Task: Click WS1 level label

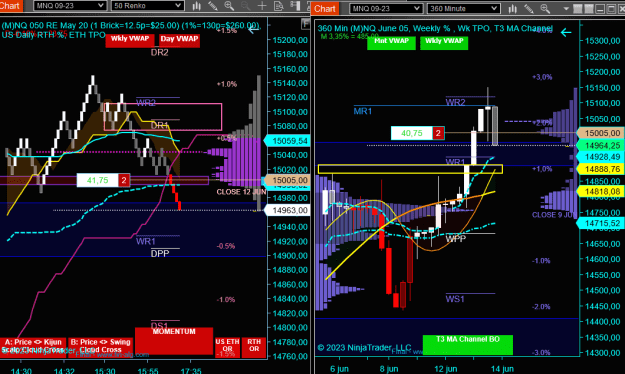Action: (x=455, y=299)
